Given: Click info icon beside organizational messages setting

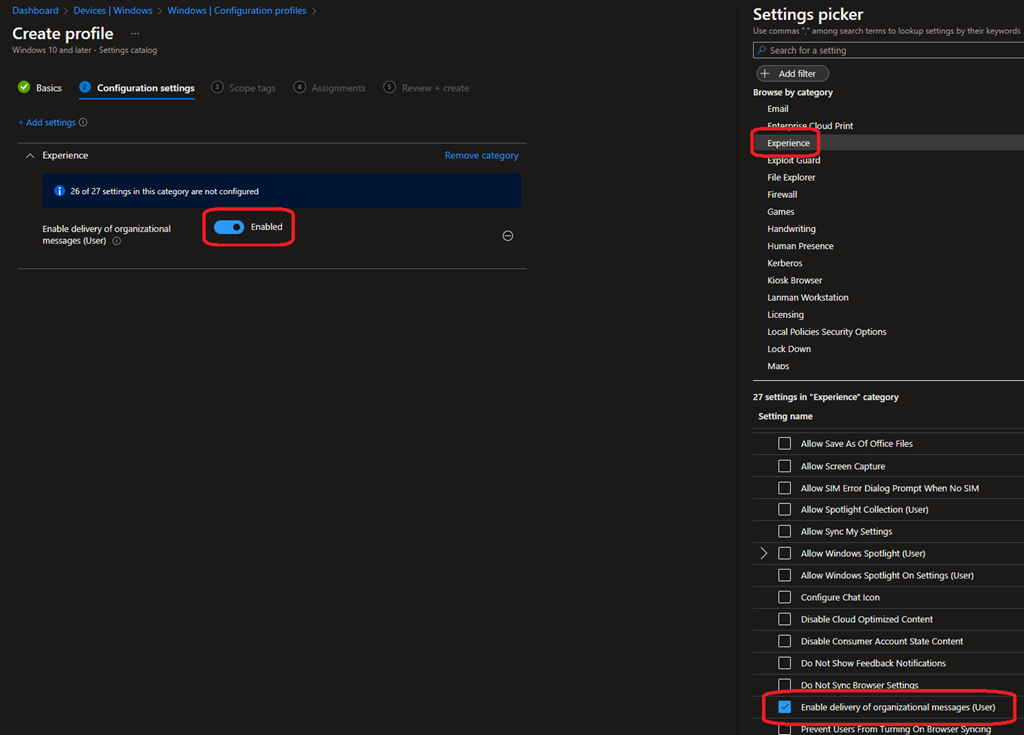Looking at the screenshot, I should pos(117,241).
